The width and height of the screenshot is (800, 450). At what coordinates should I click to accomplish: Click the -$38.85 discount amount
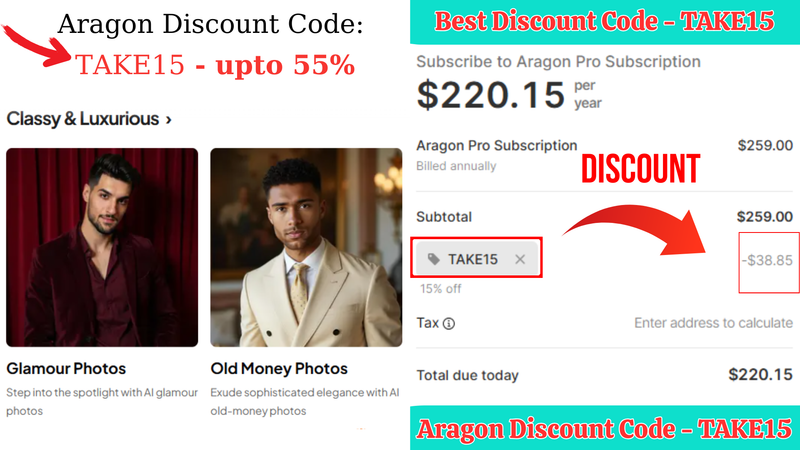pos(767,260)
